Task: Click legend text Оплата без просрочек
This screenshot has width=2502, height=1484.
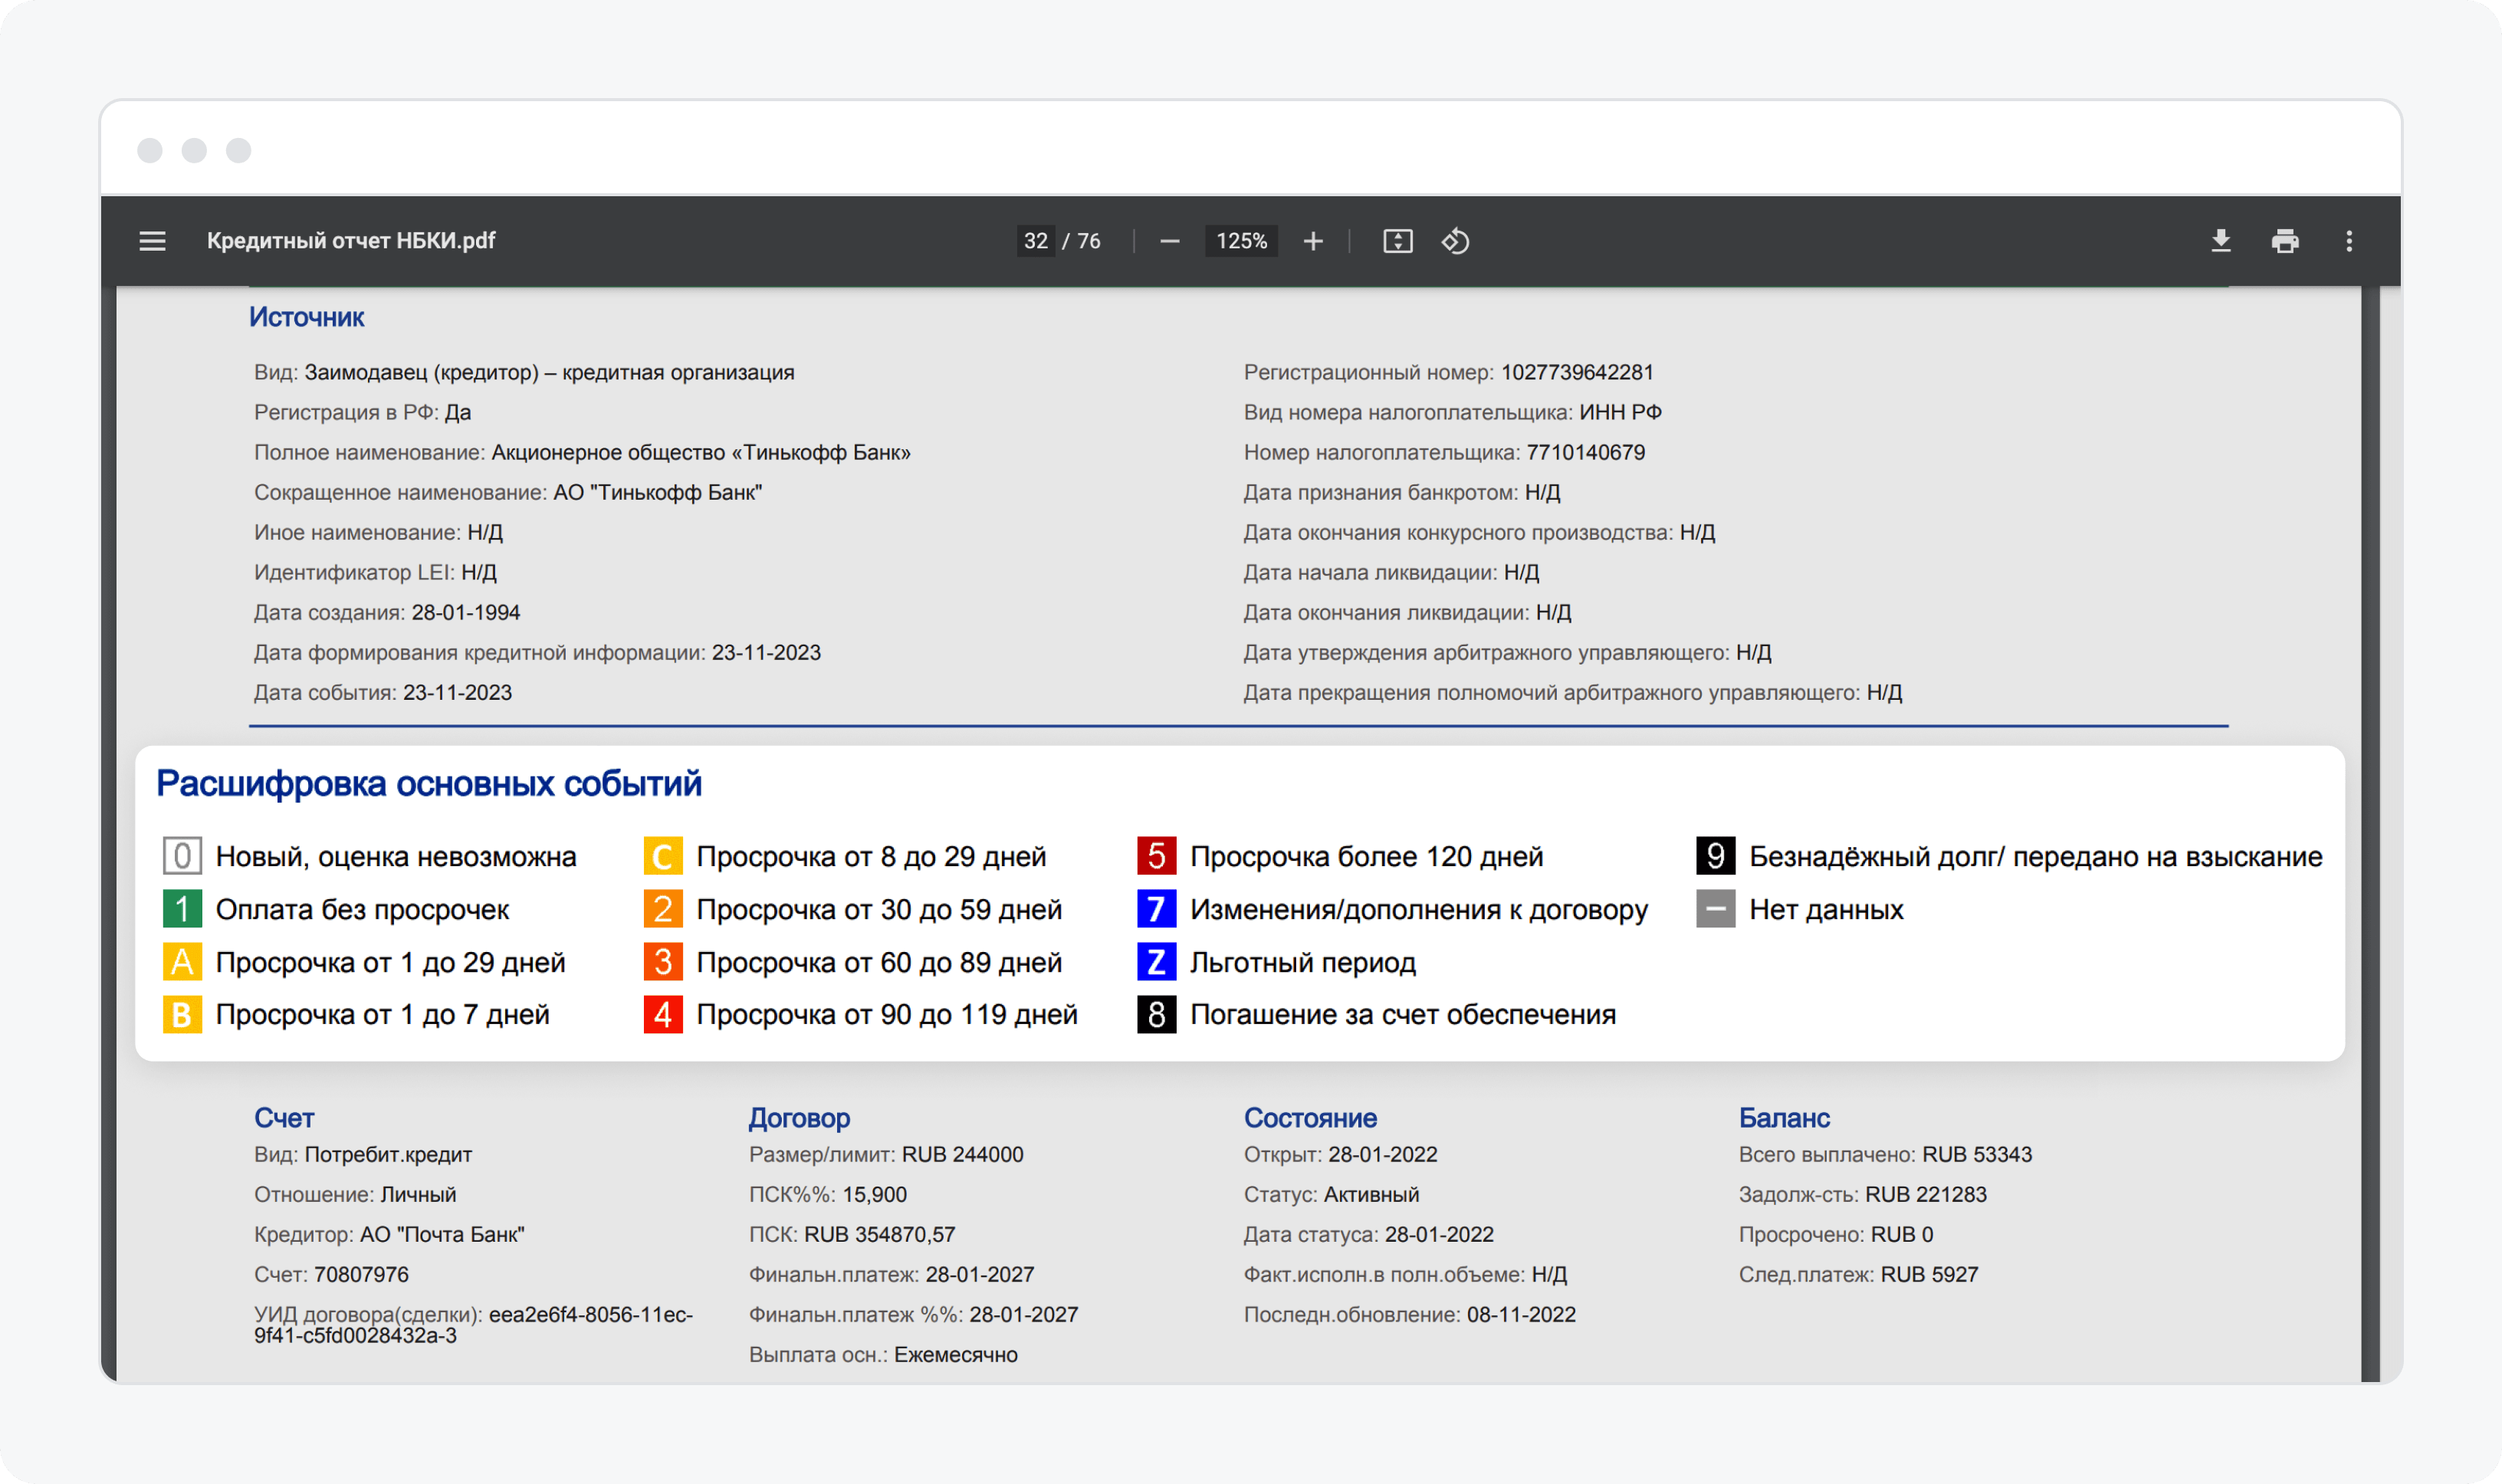Action: coord(362,909)
